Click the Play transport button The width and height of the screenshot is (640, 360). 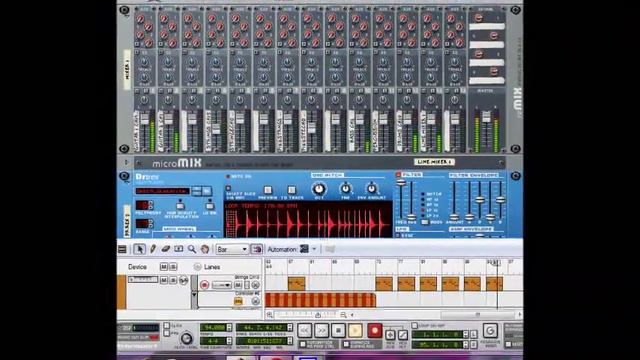click(355, 330)
